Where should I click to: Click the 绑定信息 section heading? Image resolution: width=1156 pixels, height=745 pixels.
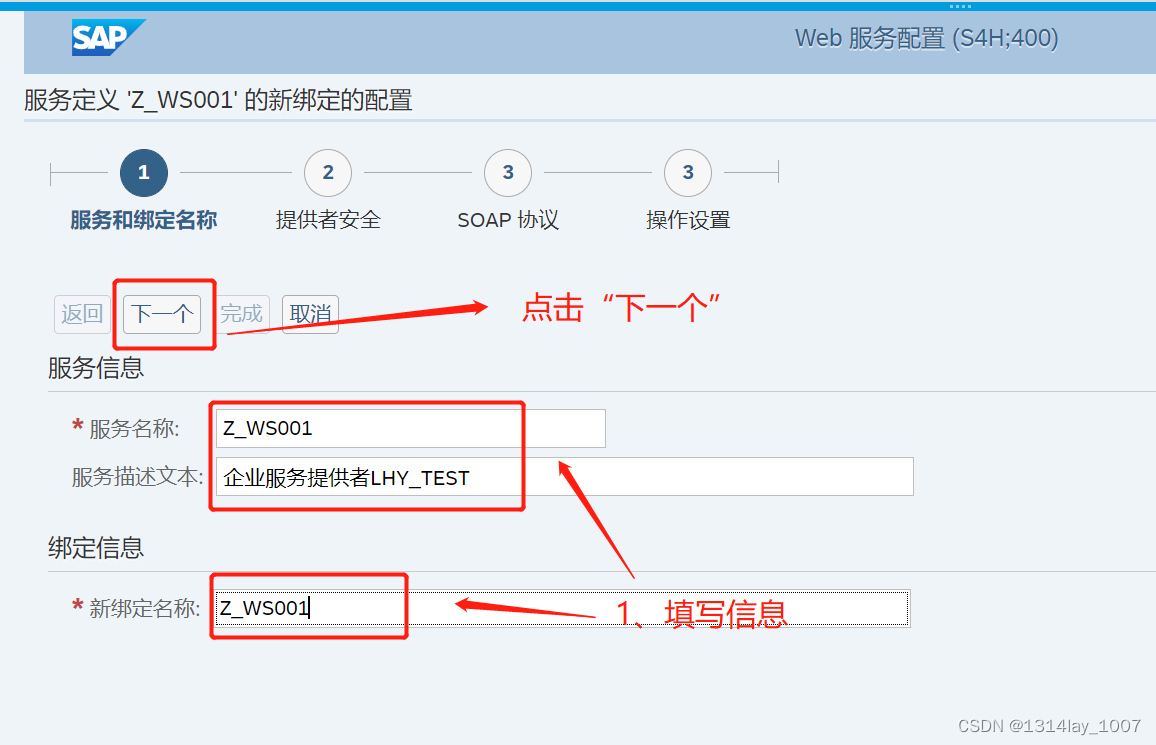(96, 548)
